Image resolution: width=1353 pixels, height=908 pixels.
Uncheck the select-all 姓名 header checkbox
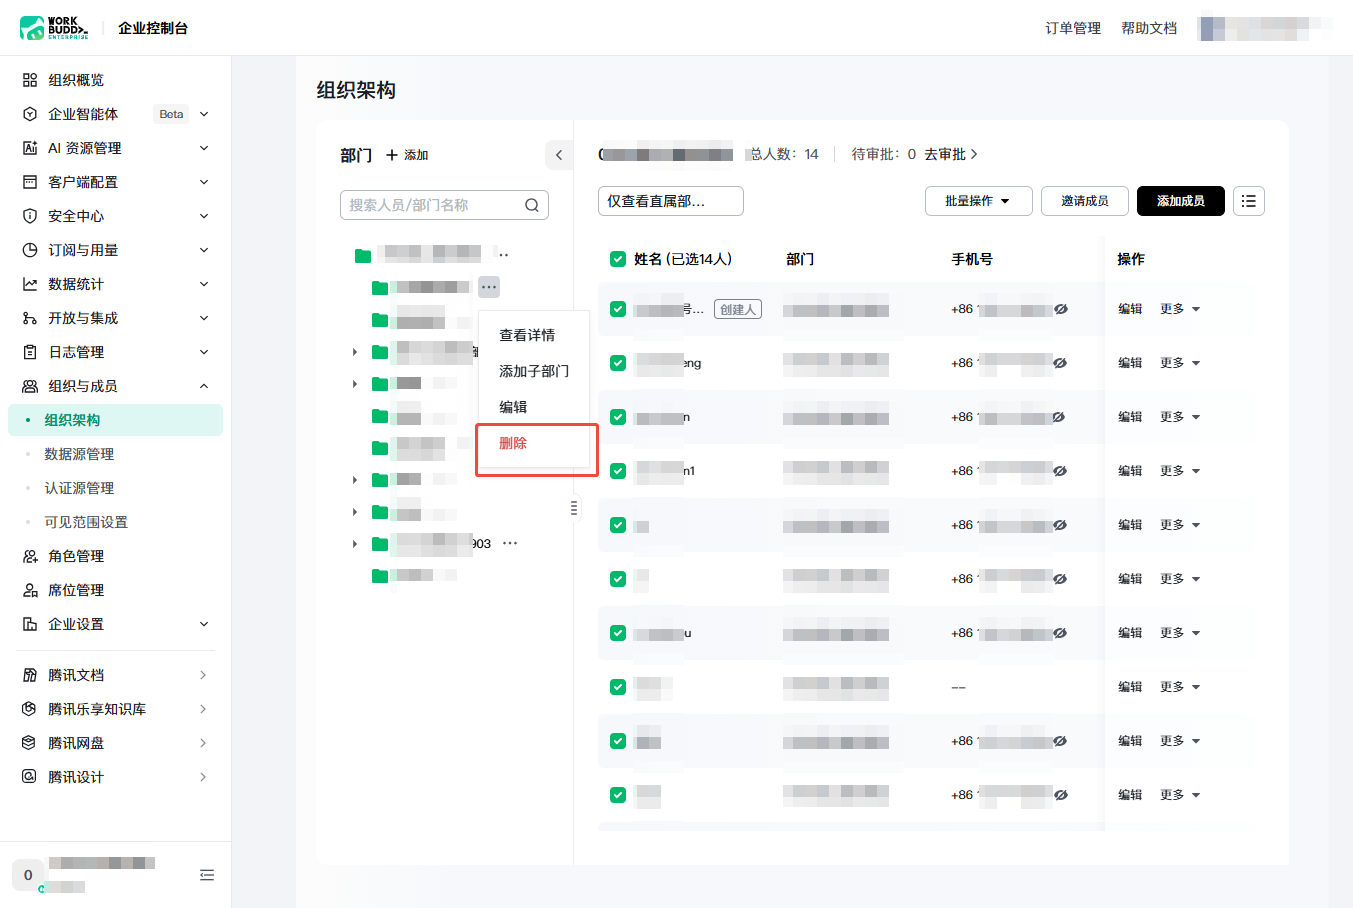tap(618, 259)
